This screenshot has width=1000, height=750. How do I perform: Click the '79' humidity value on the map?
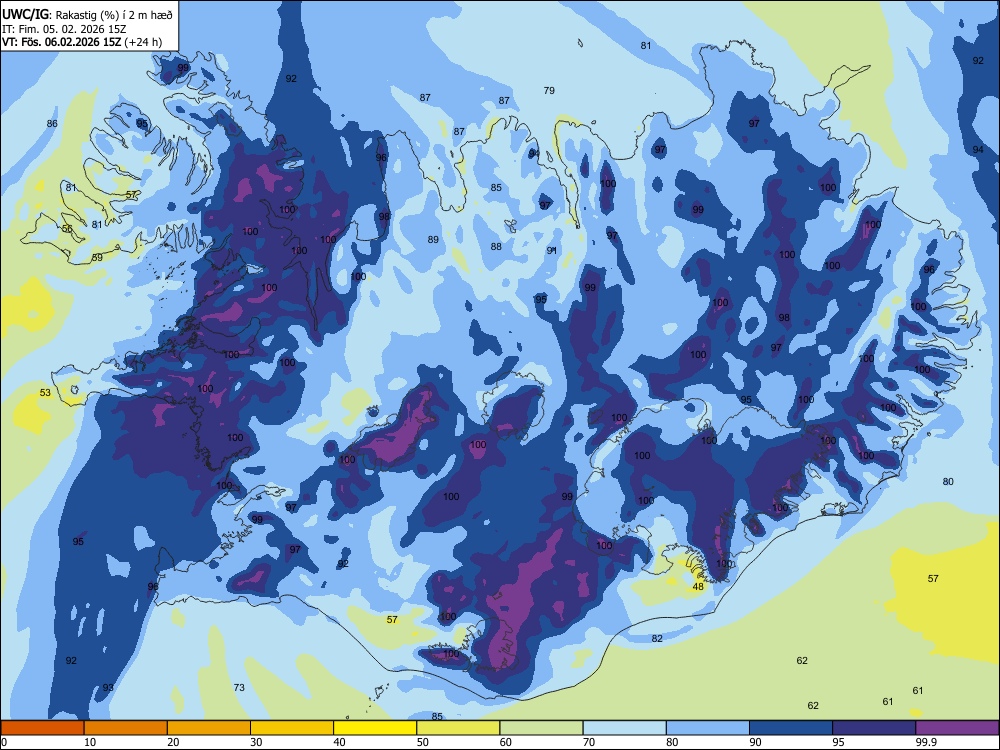[x=549, y=91]
